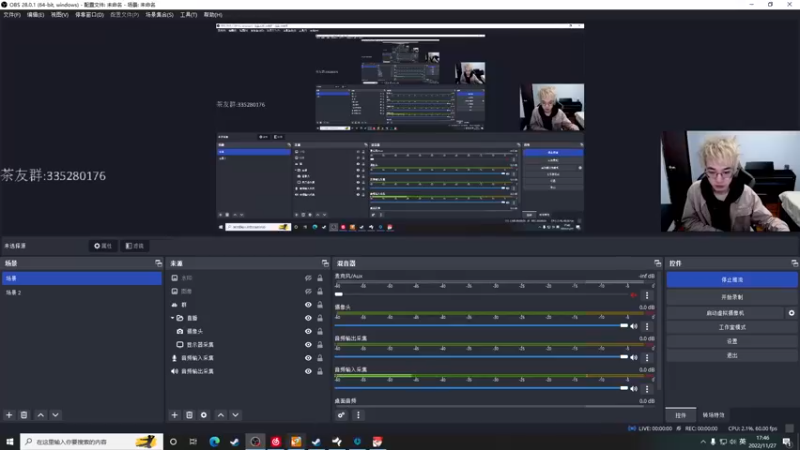Image resolution: width=800 pixels, height=450 pixels.
Task: Mute the 摄像头 mixer channel
Action: click(x=634, y=326)
